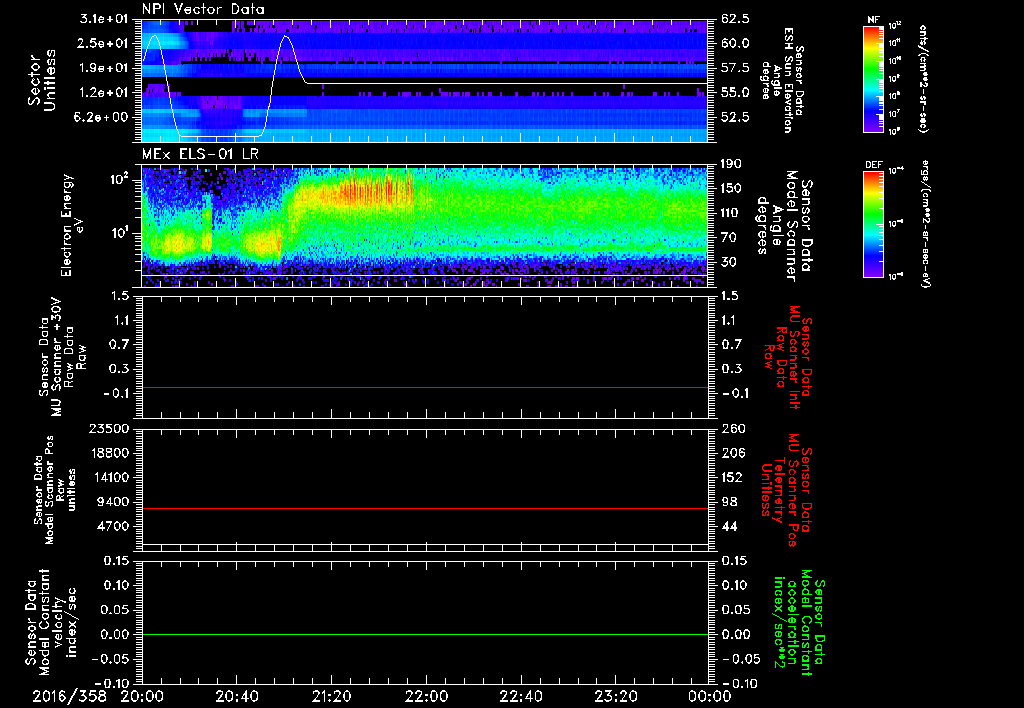The image size is (1024, 708).
Task: Click the "62.5" sun elevation tick
Action: tap(735, 19)
